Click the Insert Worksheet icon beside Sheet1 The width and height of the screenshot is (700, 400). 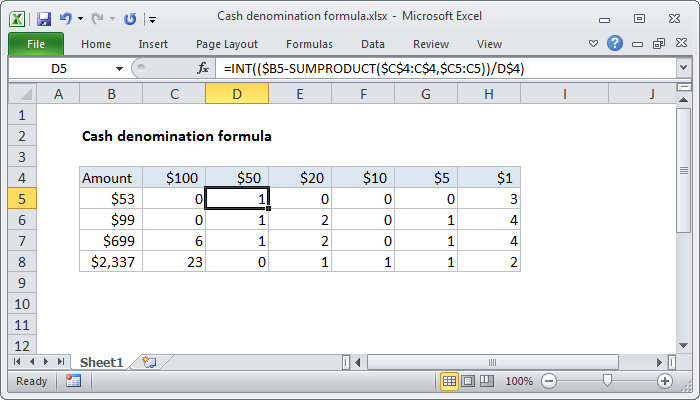tap(150, 361)
